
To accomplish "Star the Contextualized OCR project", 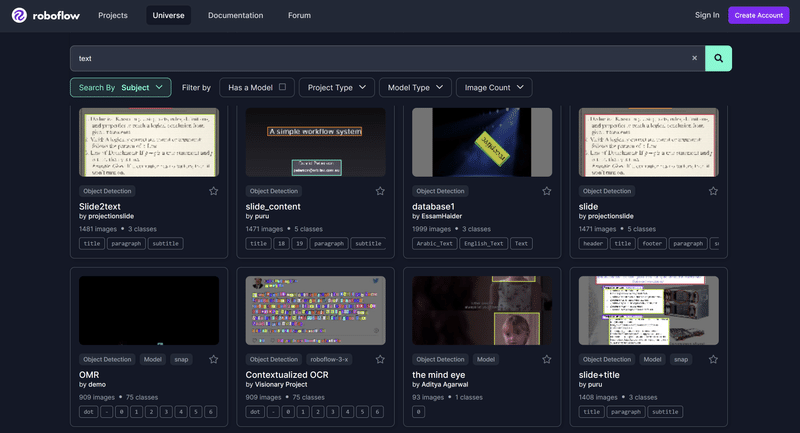I will [x=380, y=360].
